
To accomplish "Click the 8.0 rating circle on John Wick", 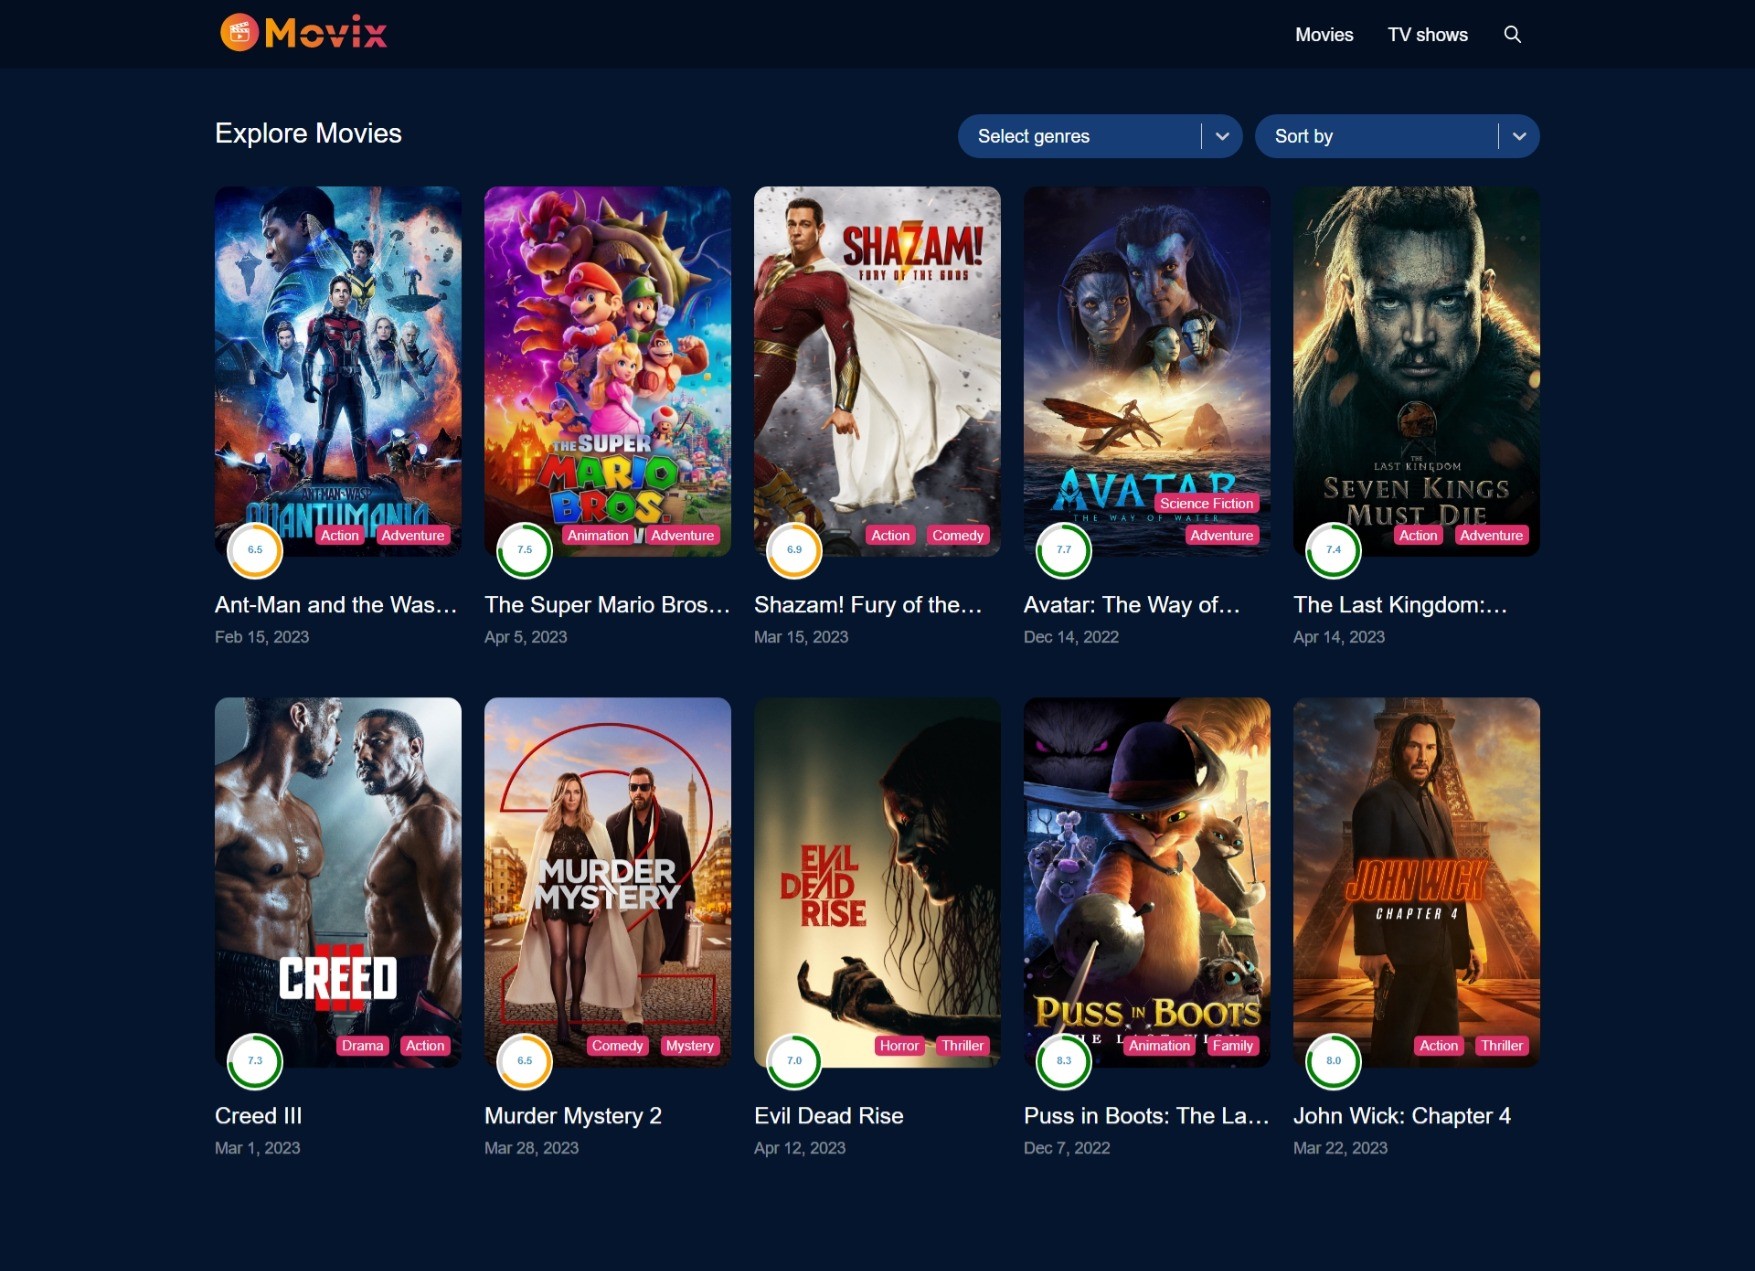I will tap(1333, 1061).
